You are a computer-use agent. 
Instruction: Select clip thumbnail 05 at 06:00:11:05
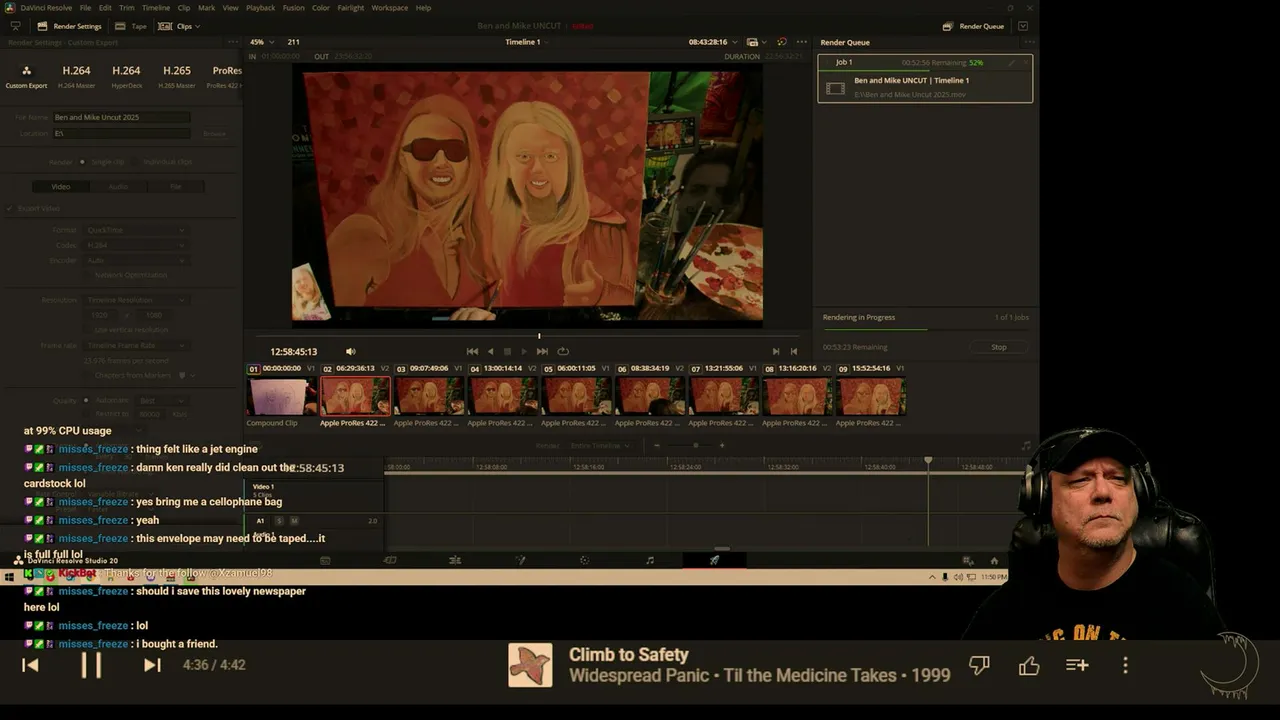(x=577, y=396)
